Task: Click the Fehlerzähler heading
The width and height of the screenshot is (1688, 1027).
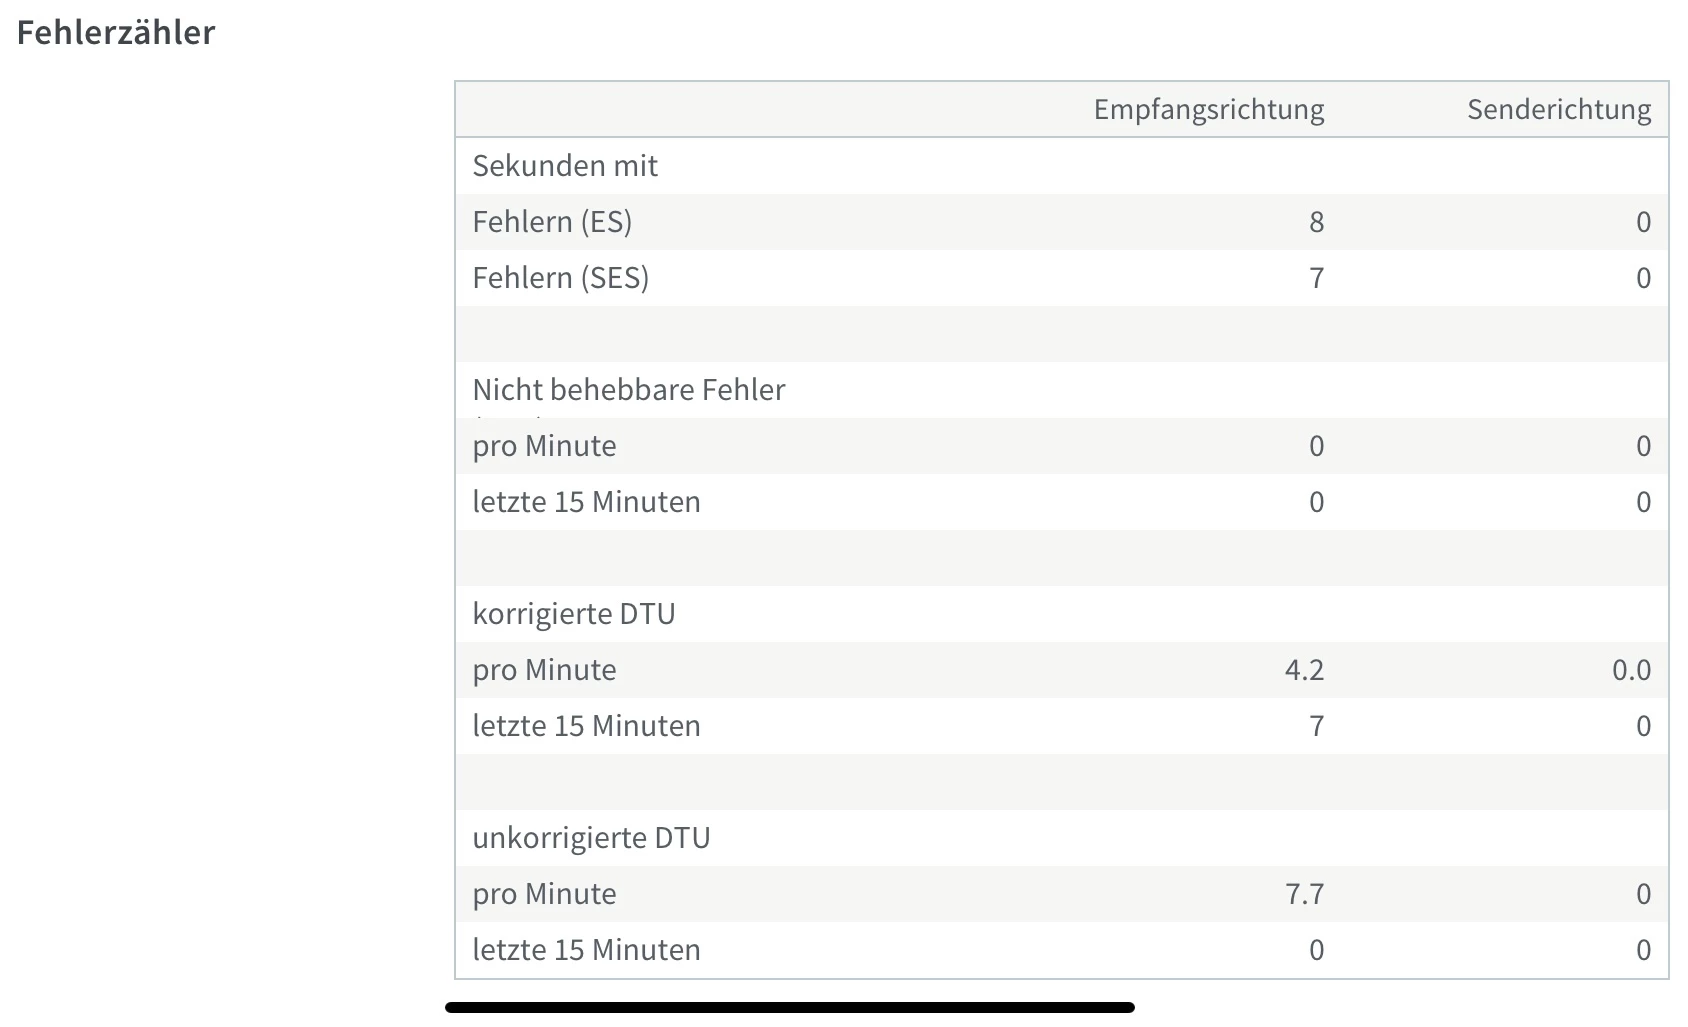Action: [116, 32]
